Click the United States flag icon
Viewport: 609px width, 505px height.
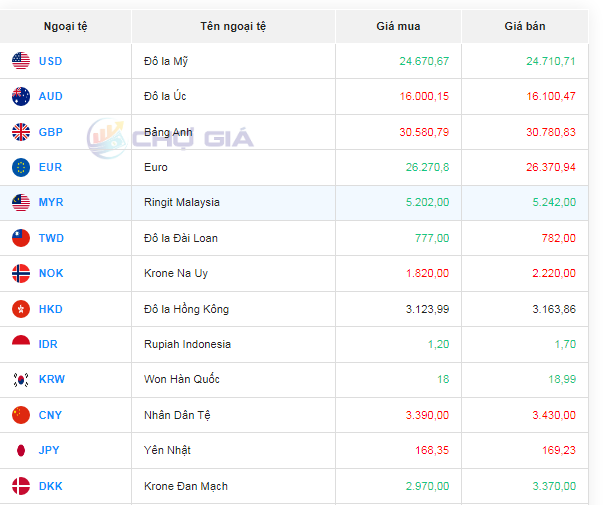(x=21, y=62)
